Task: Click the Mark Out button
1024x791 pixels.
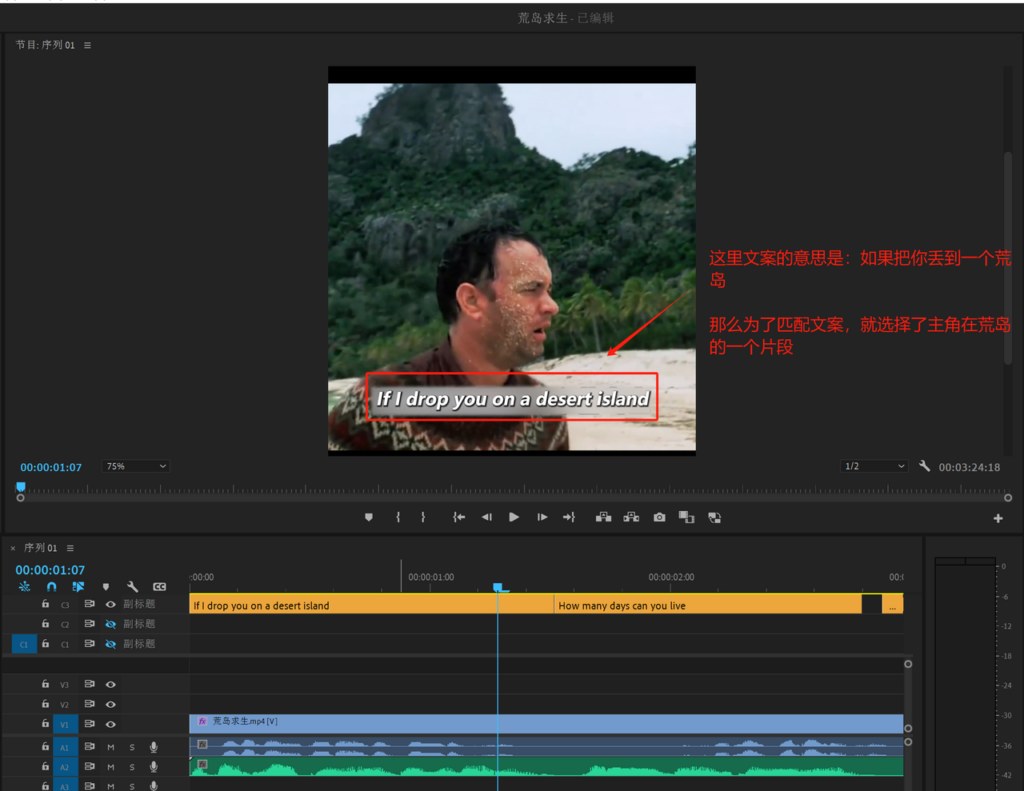Action: [423, 517]
